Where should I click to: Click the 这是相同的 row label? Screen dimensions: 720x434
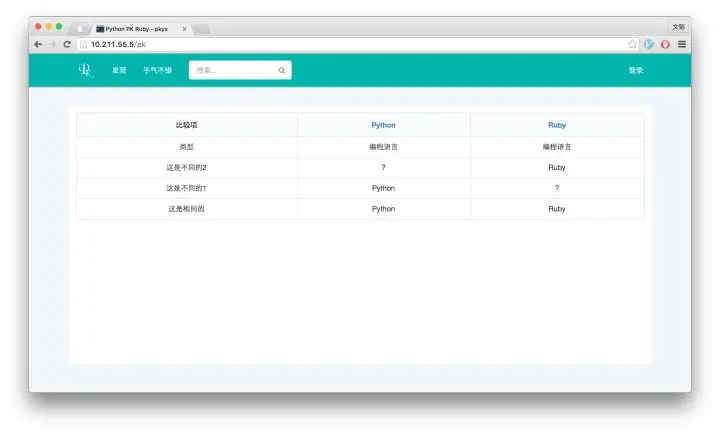point(186,209)
